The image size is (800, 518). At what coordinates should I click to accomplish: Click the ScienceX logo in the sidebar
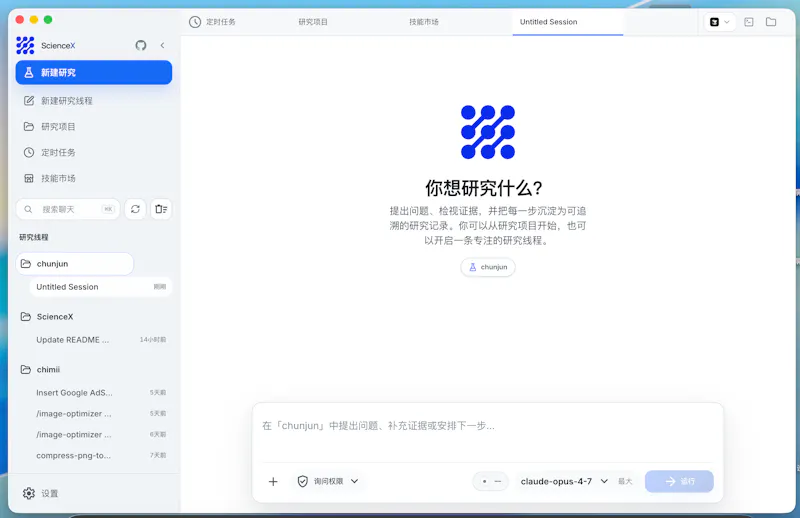25,45
